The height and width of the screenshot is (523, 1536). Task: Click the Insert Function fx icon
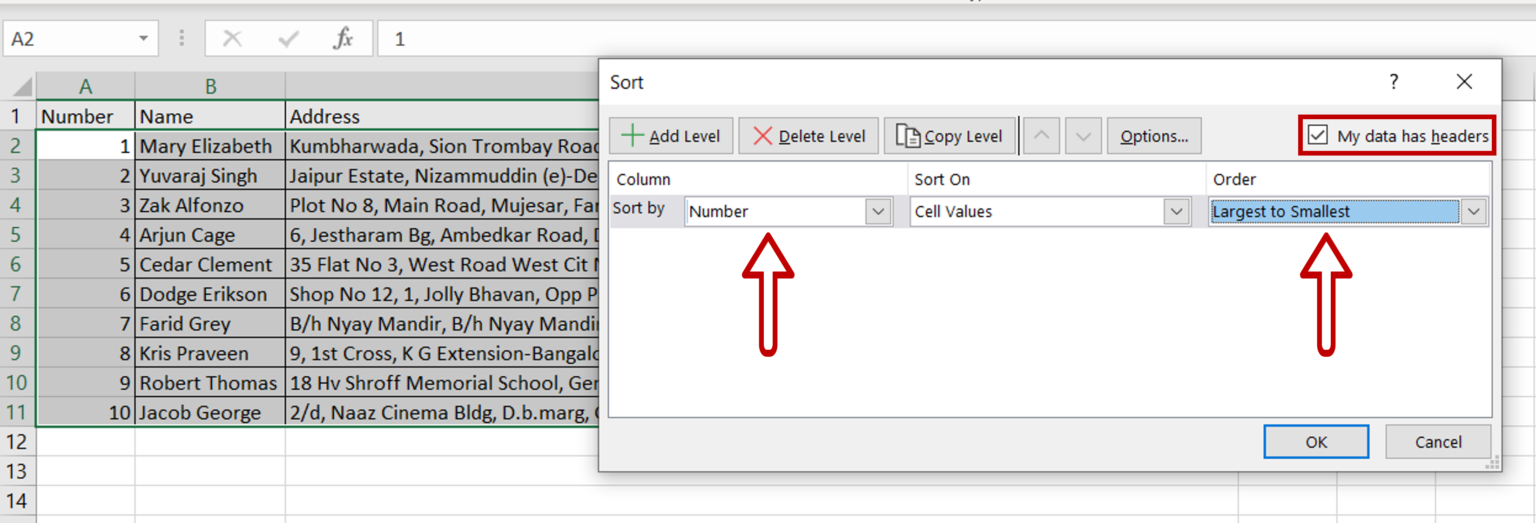tap(343, 39)
